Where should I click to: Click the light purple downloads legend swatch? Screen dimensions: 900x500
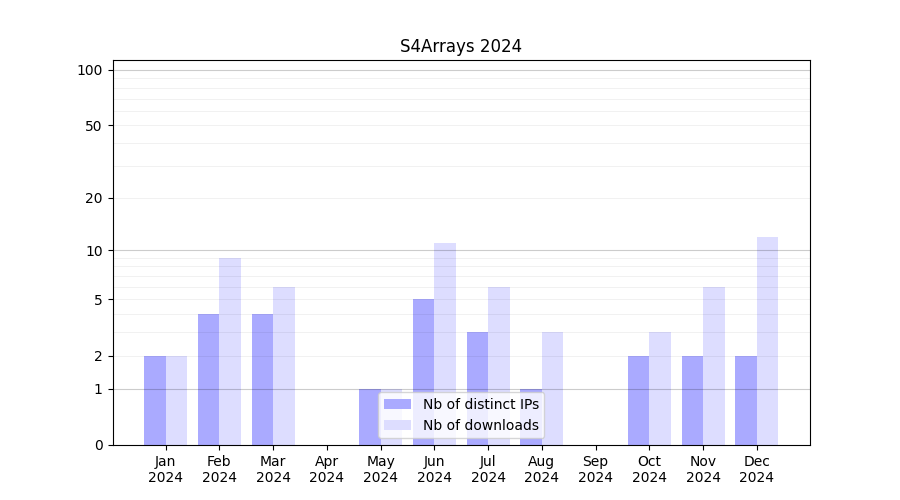click(x=397, y=425)
